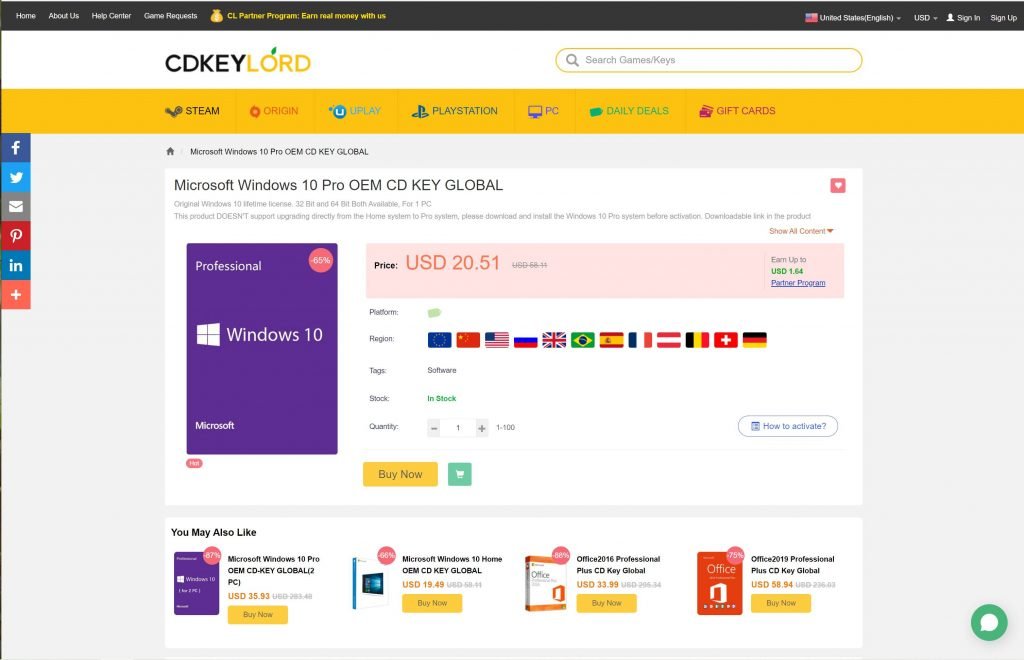
Task: Click the search magnifier icon
Action: tap(572, 60)
